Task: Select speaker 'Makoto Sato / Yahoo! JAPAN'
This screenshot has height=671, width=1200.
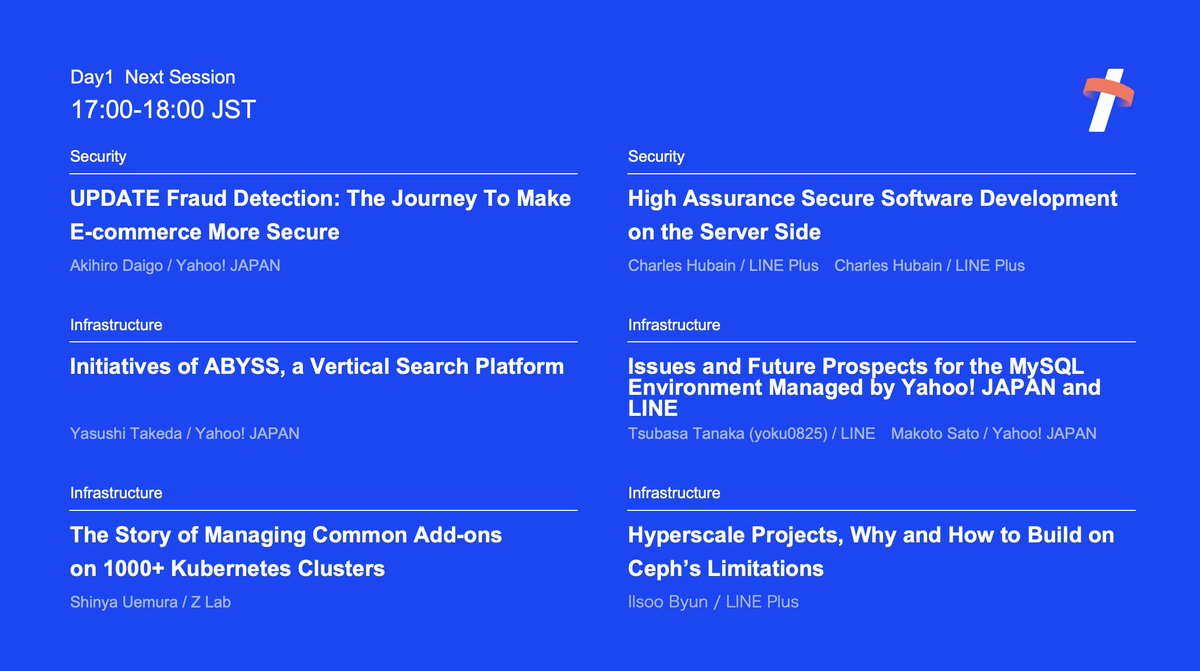Action: 993,433
